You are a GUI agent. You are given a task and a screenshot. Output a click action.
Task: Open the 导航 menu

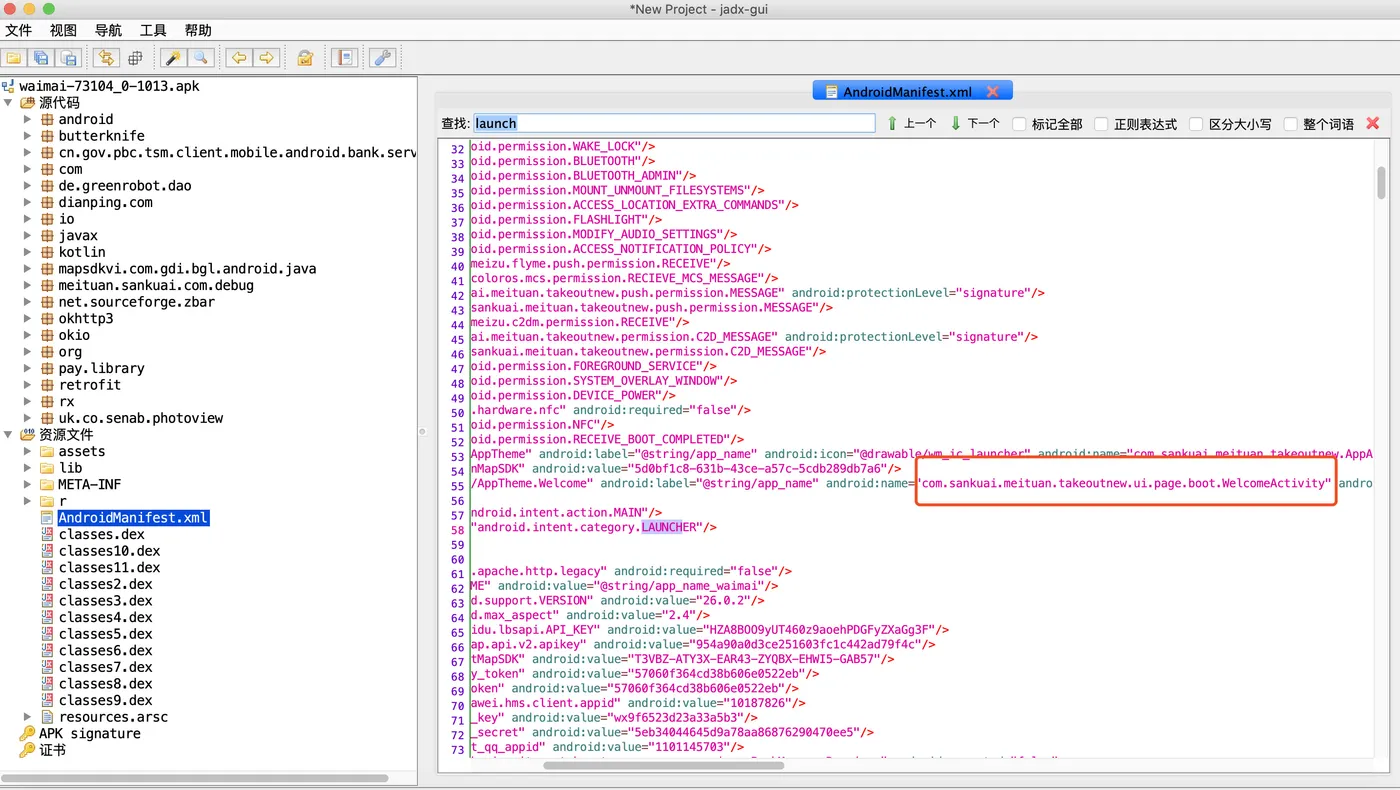[108, 30]
